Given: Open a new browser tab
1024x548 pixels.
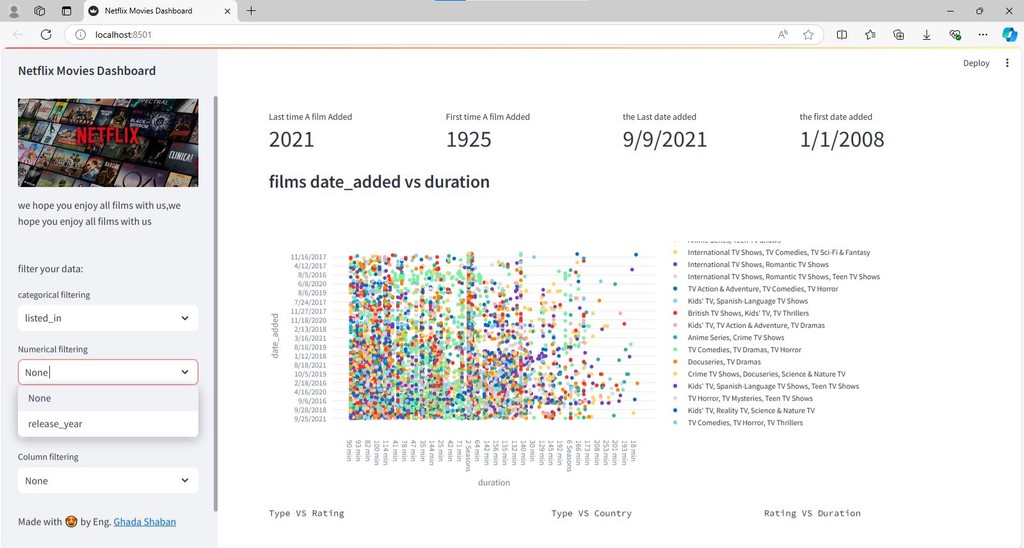Looking at the screenshot, I should pos(251,10).
